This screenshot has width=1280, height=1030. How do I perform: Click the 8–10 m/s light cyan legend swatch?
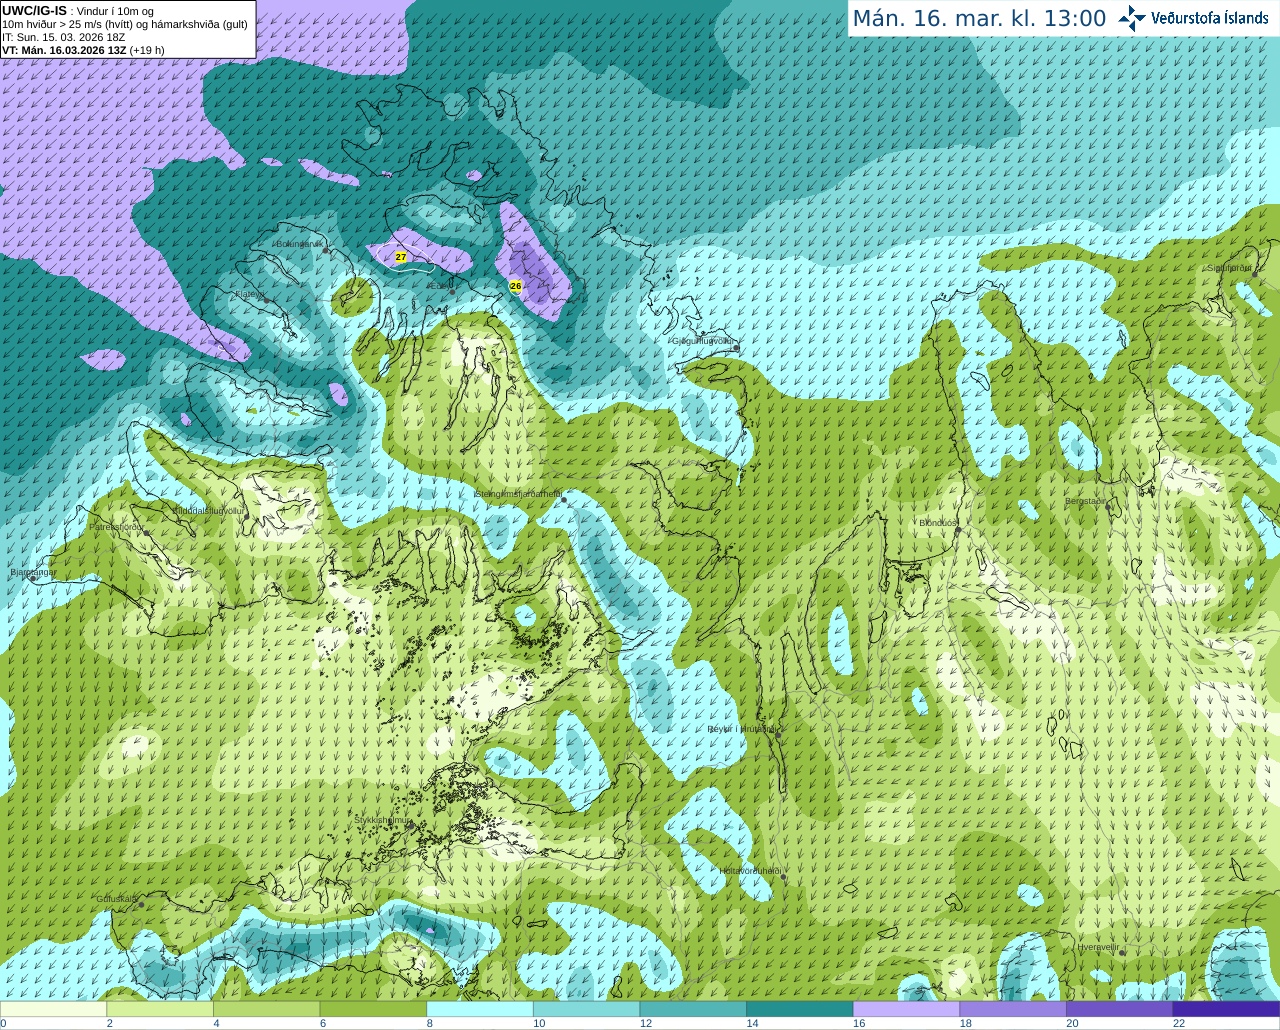pyautogui.click(x=480, y=1009)
